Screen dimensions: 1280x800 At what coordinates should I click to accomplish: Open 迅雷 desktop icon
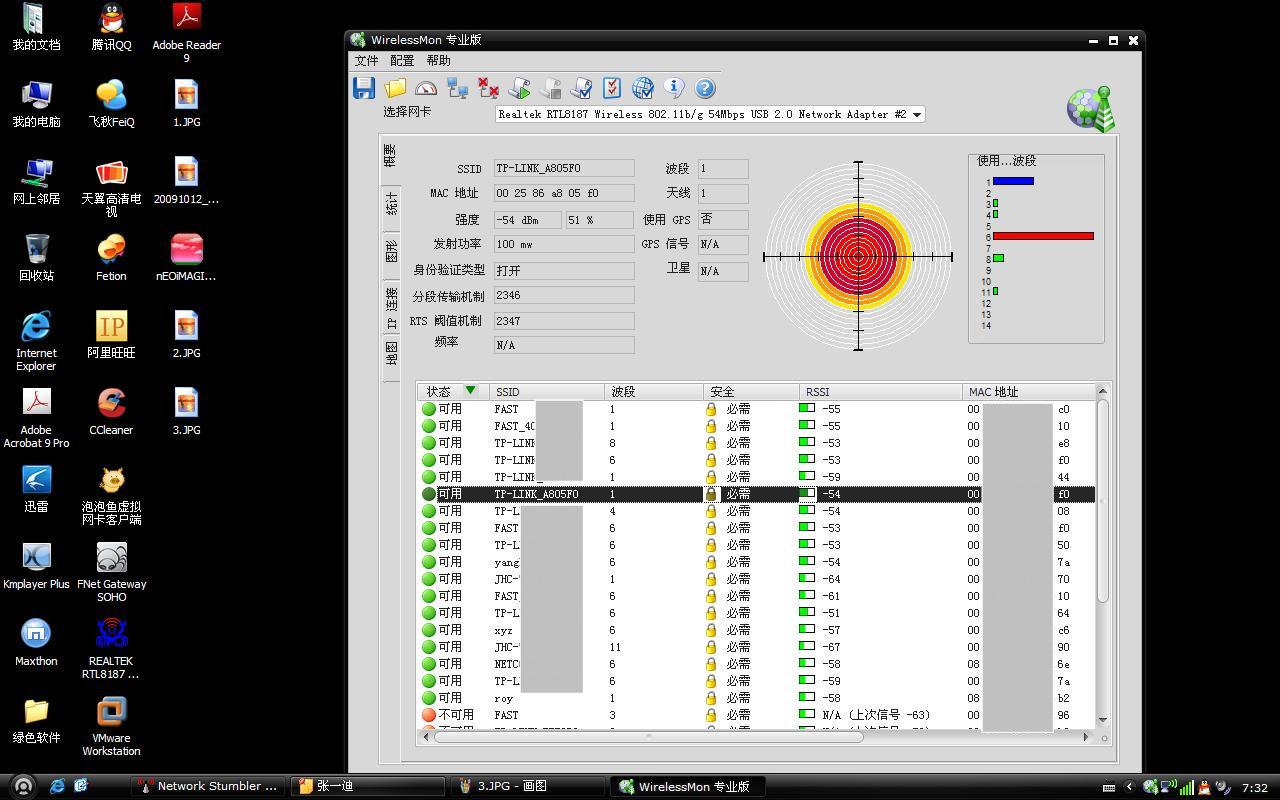36,489
